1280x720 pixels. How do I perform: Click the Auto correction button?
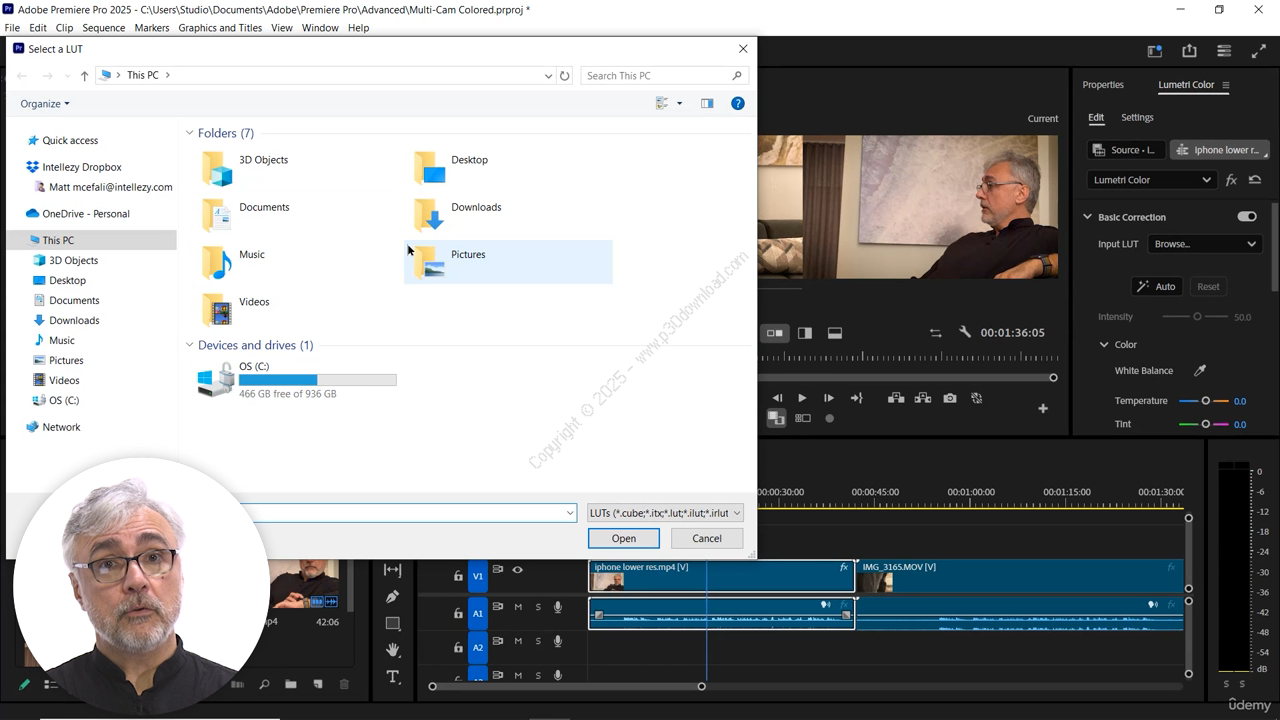(x=1155, y=286)
